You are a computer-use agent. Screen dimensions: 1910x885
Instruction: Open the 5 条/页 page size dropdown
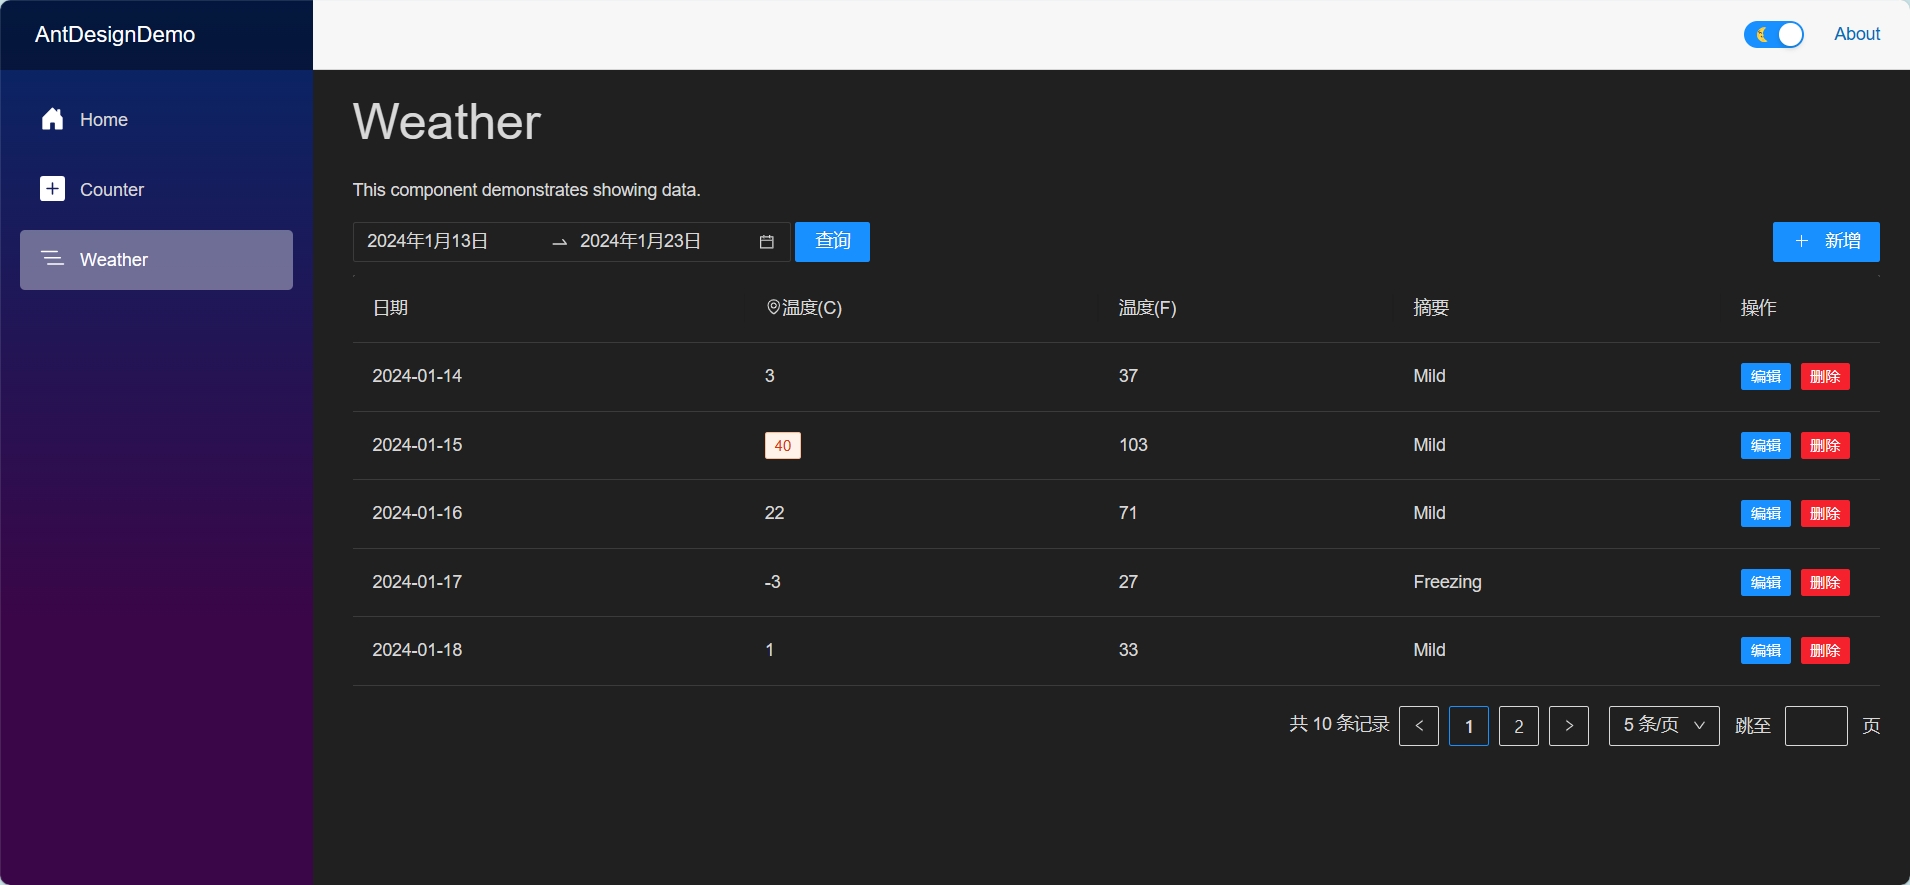point(1664,726)
